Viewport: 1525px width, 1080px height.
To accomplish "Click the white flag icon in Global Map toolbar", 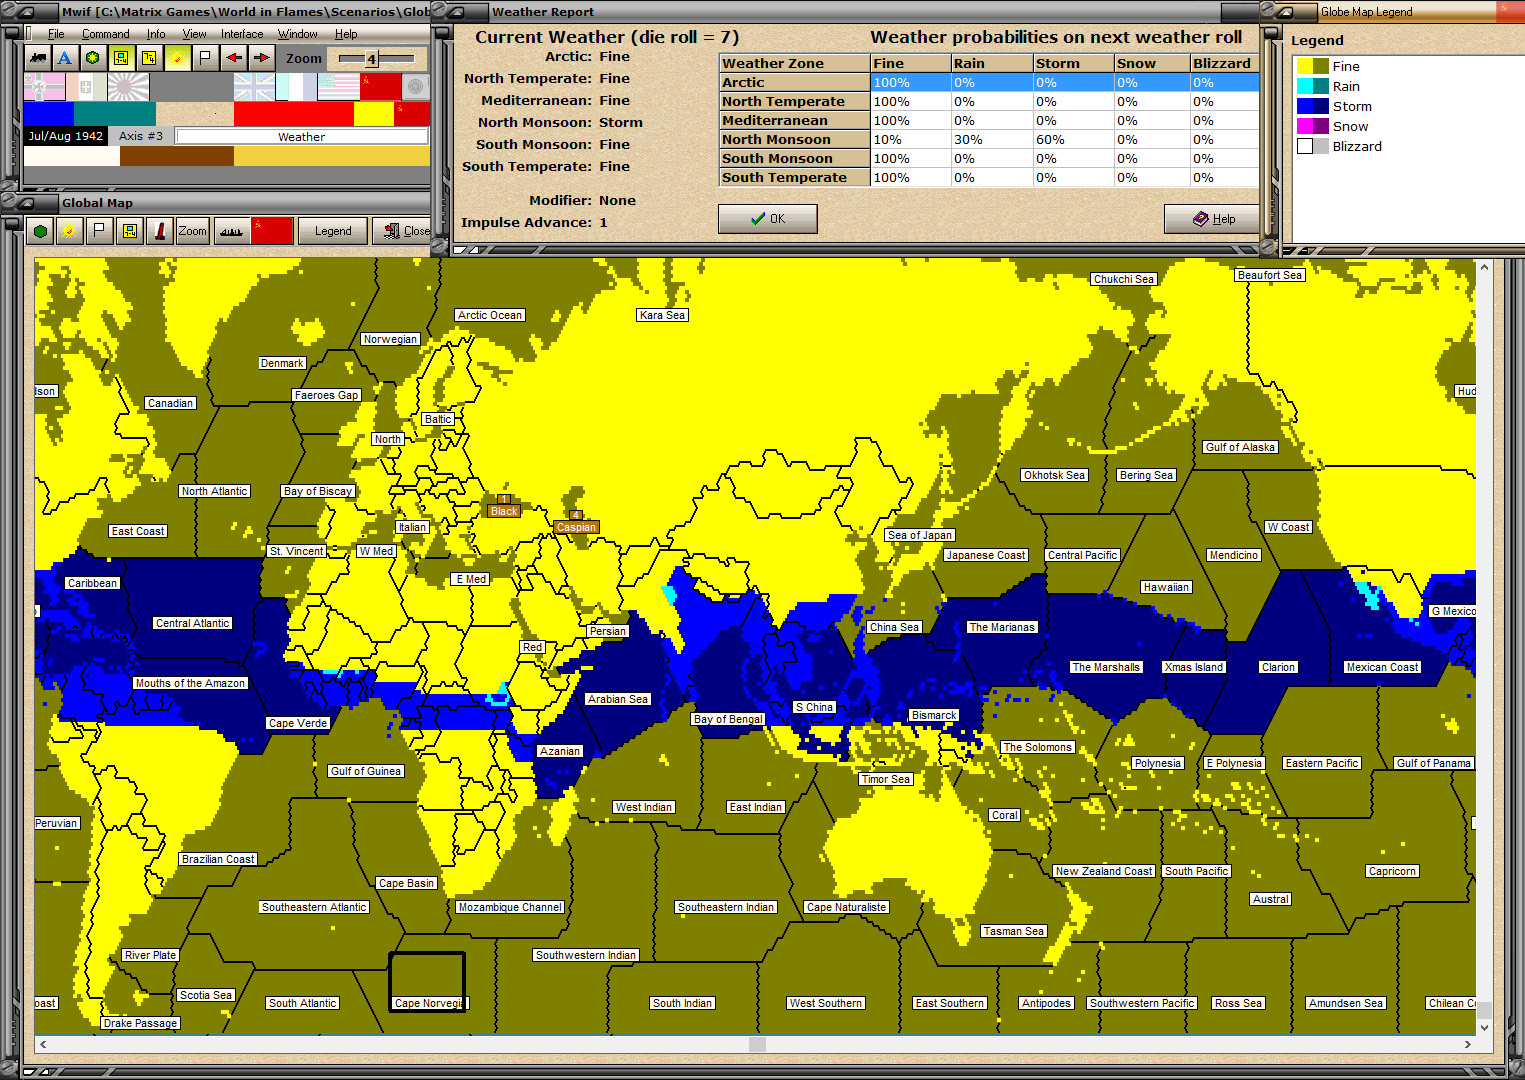I will tap(99, 231).
